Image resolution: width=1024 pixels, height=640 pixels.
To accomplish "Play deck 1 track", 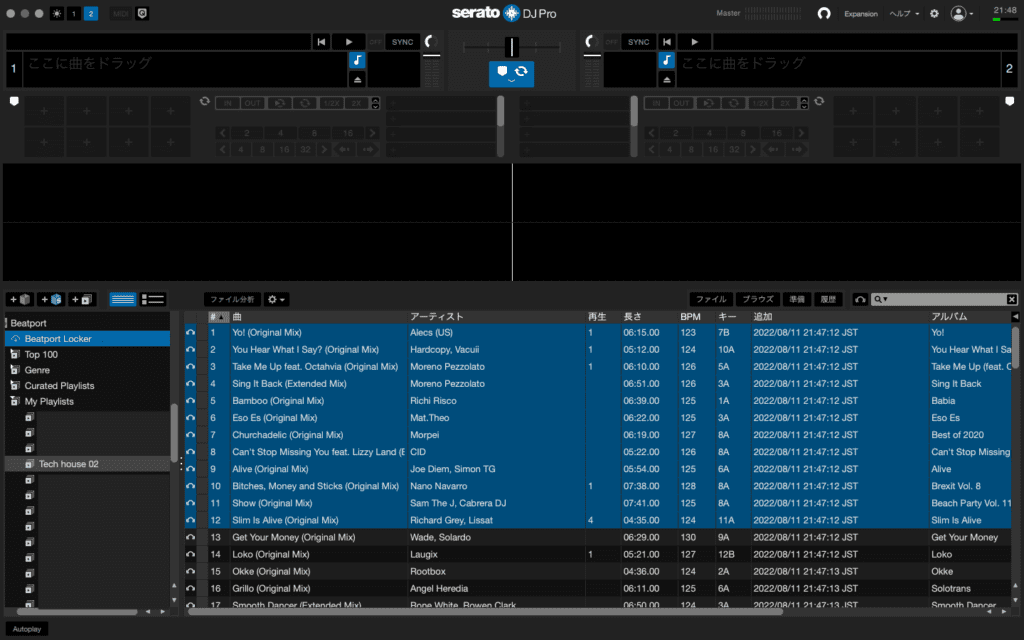I will pos(349,42).
